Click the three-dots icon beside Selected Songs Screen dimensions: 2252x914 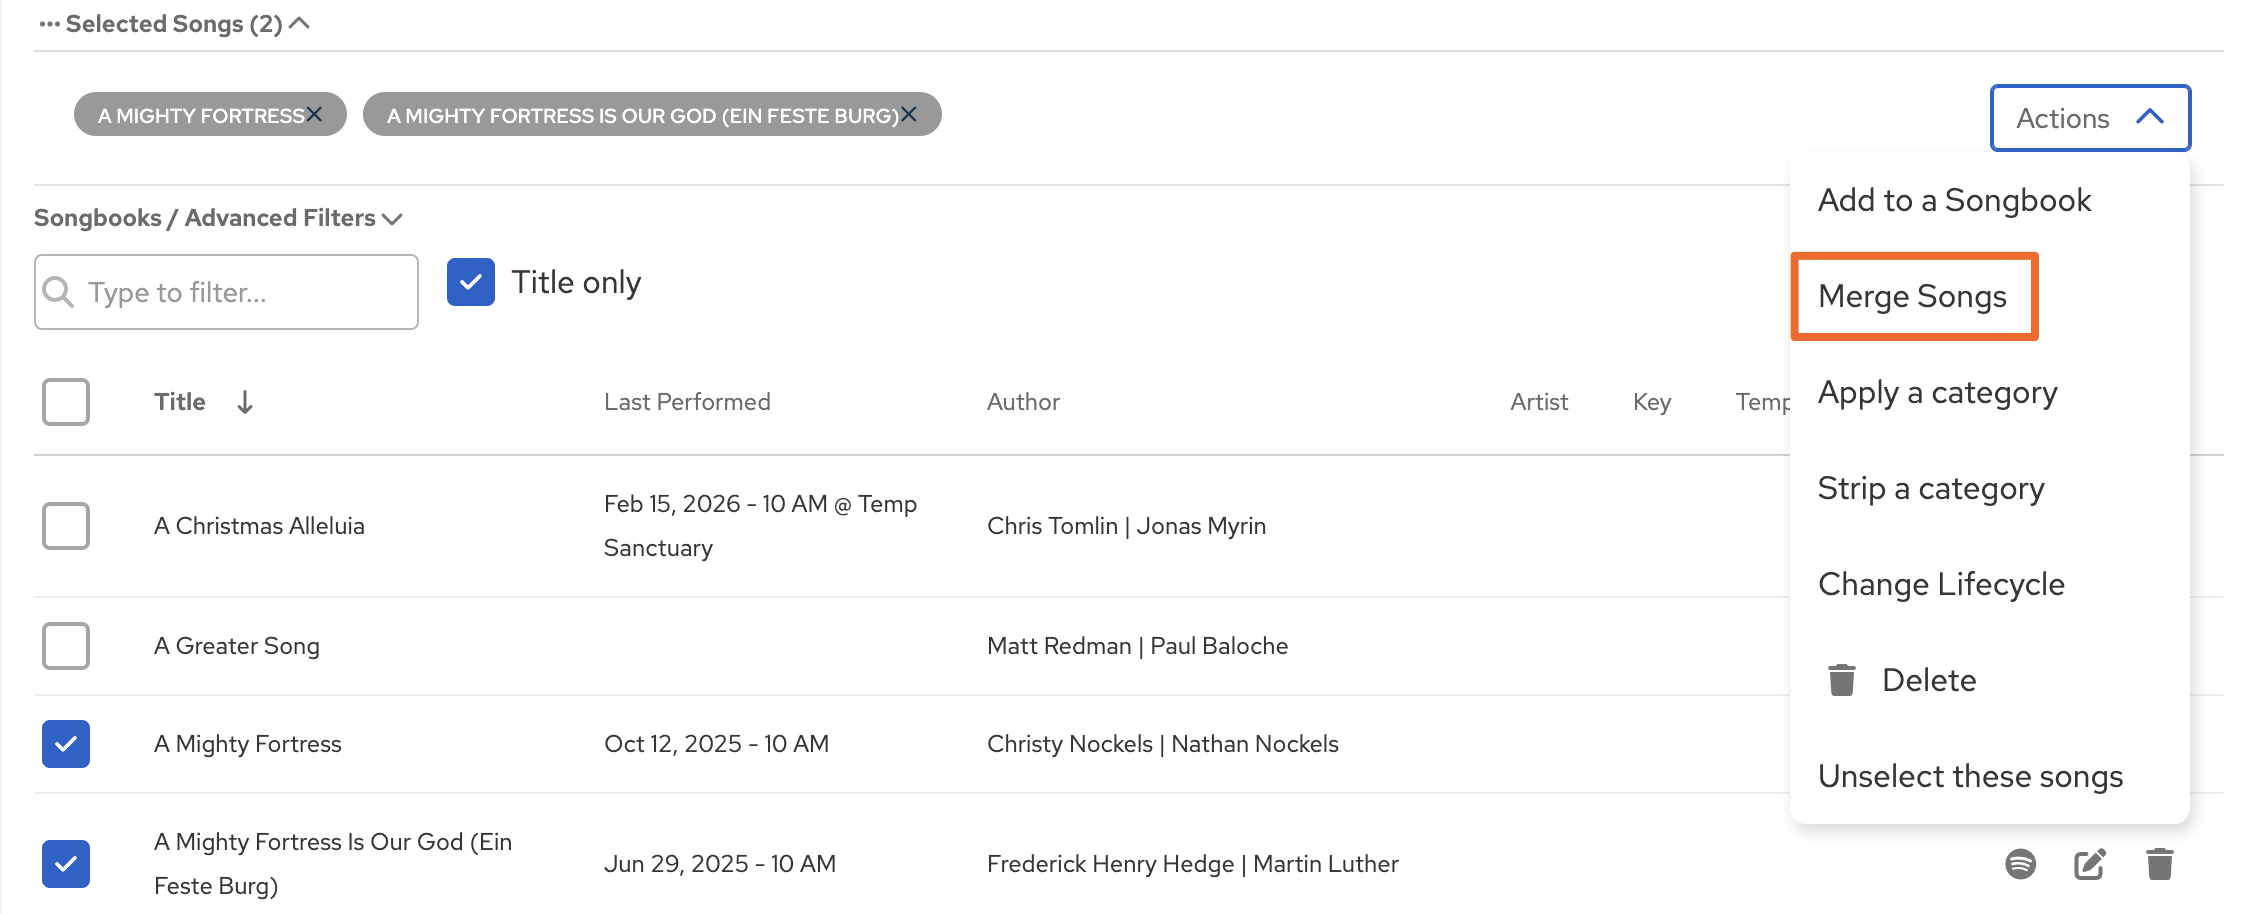[49, 24]
